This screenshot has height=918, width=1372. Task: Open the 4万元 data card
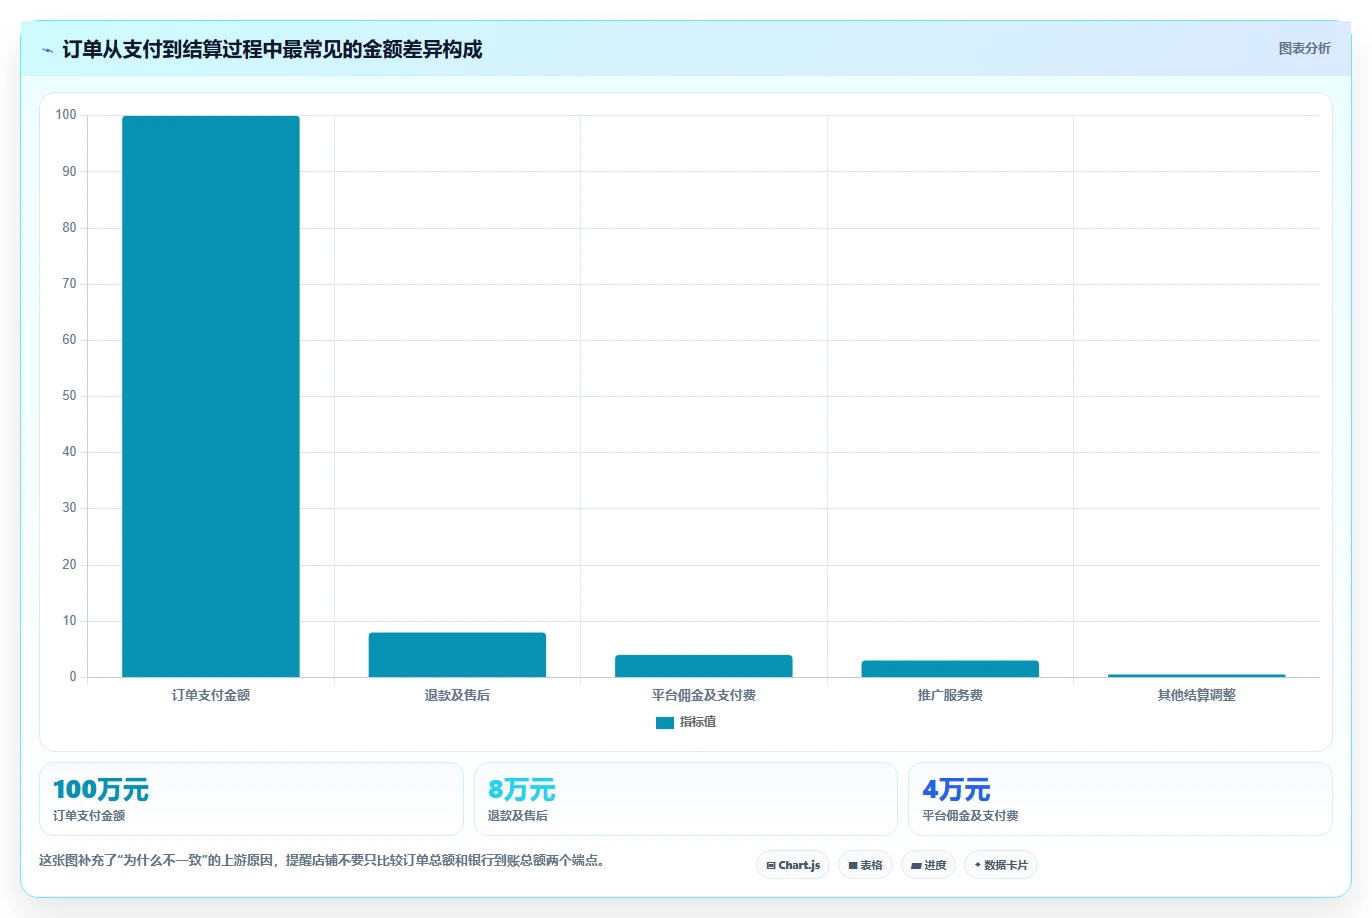1120,799
